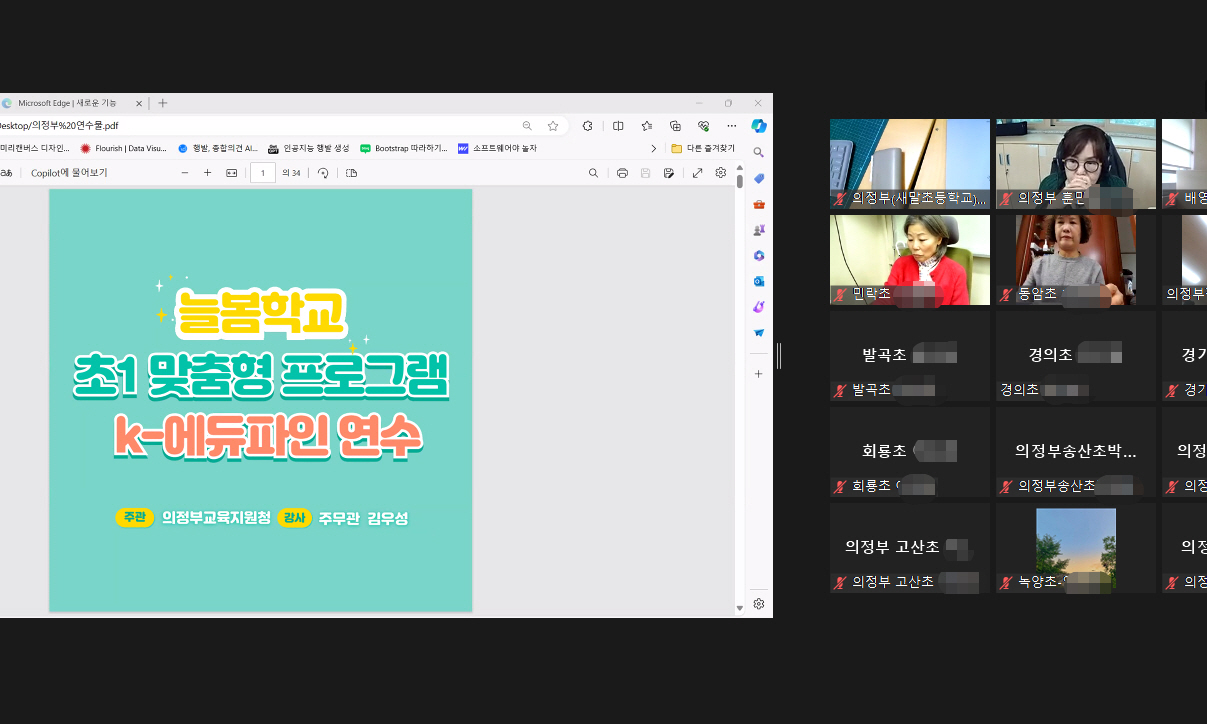Select the 회룡초 participant tile
The height and width of the screenshot is (724, 1207).
click(910, 452)
